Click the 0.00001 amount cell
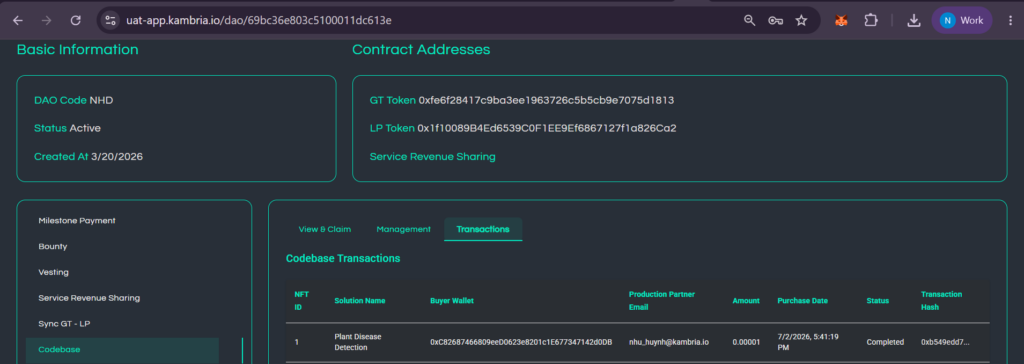Viewport: 1024px width, 364px height. coord(746,342)
